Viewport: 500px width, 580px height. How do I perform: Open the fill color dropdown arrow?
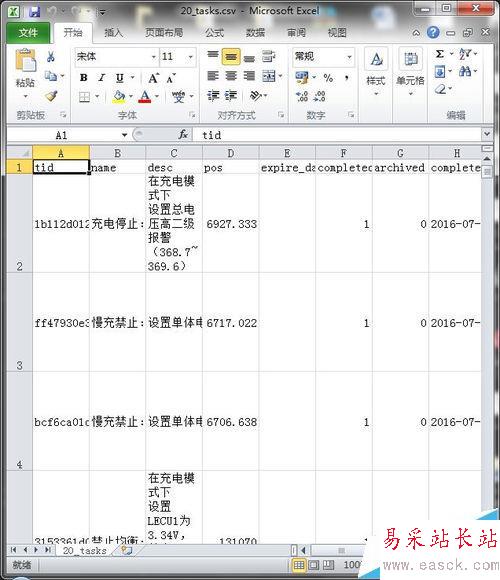131,97
